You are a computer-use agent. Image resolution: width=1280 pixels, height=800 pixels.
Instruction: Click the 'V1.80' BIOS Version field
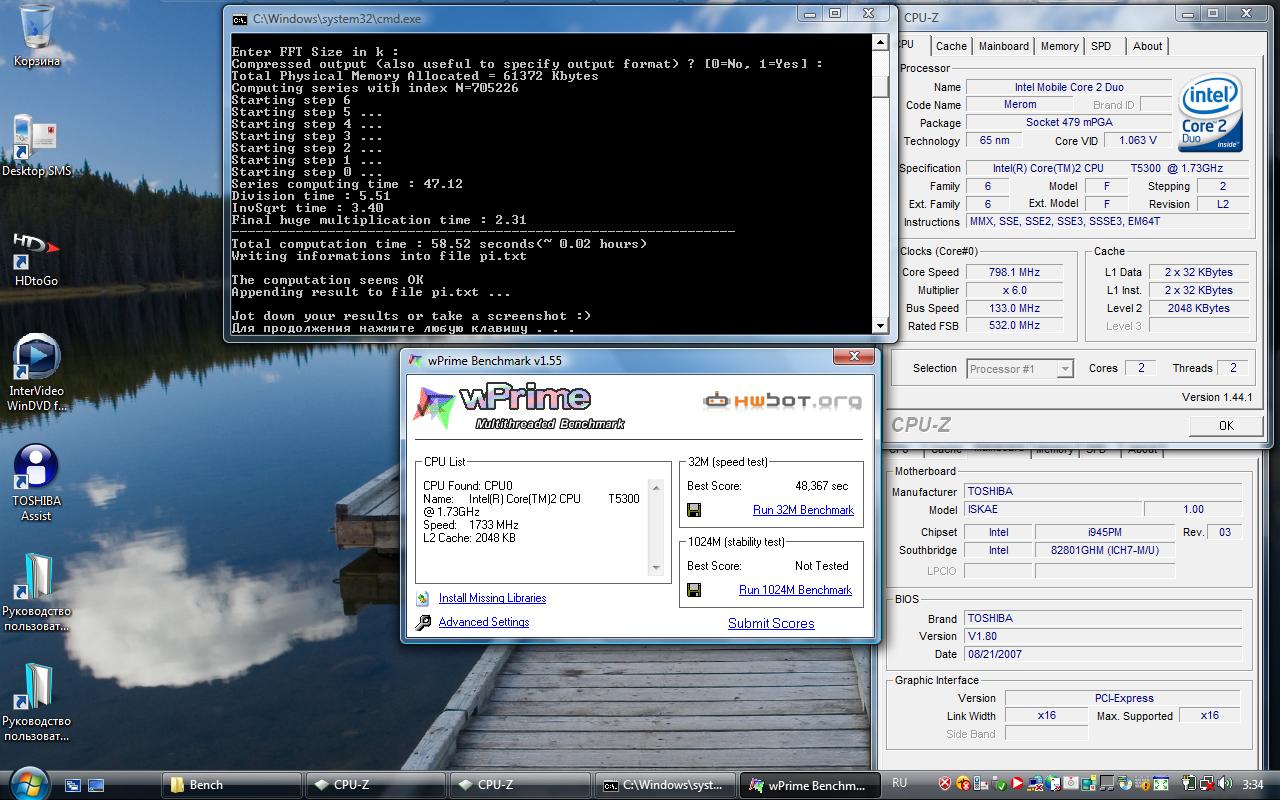pos(1104,636)
